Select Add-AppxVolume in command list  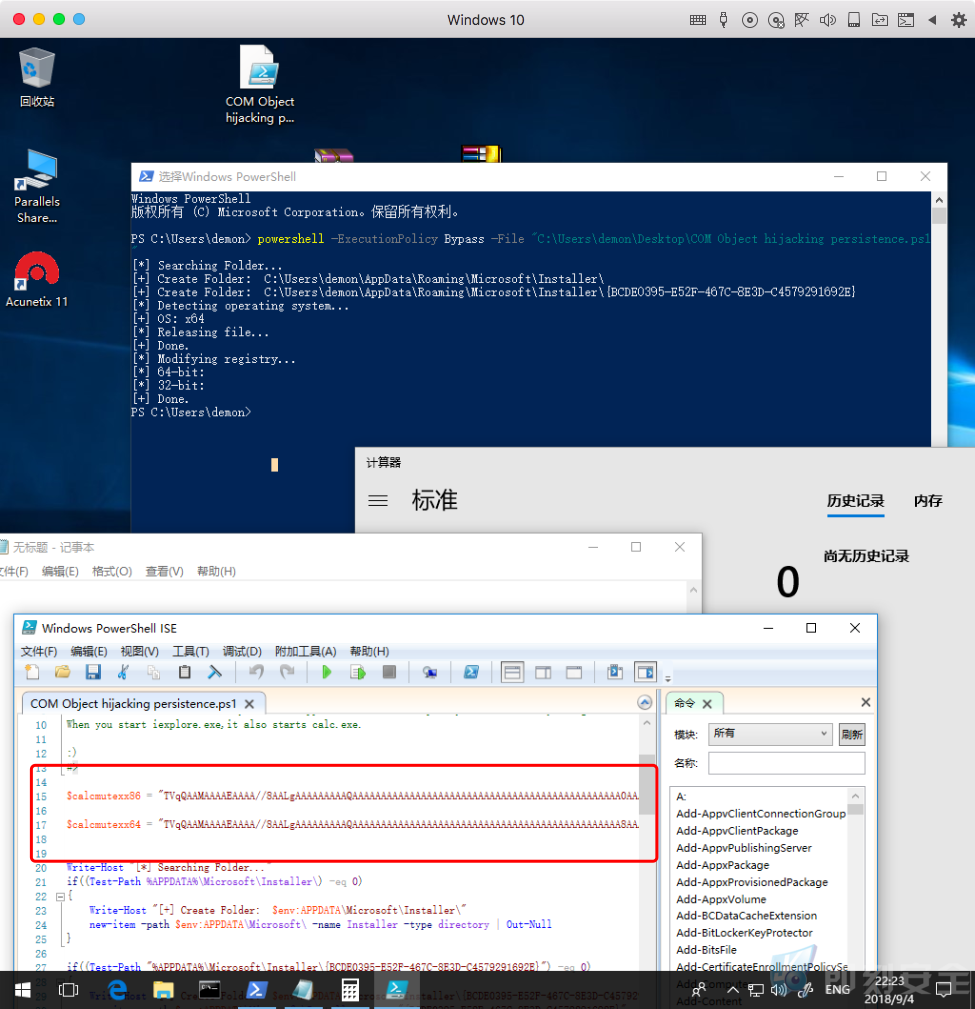(x=721, y=899)
